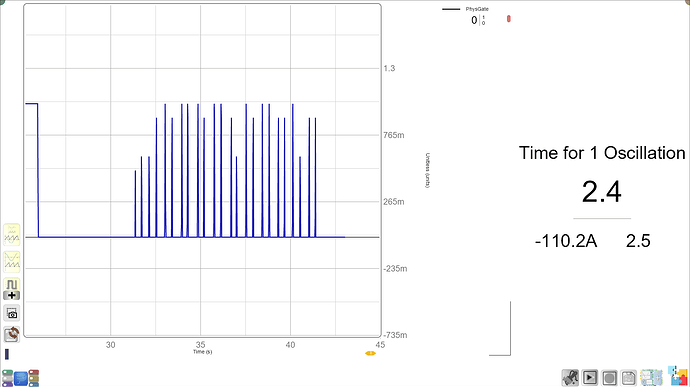Click the 1.3 y-axis tick label
Screen dimensions: 690x387
[389, 68]
